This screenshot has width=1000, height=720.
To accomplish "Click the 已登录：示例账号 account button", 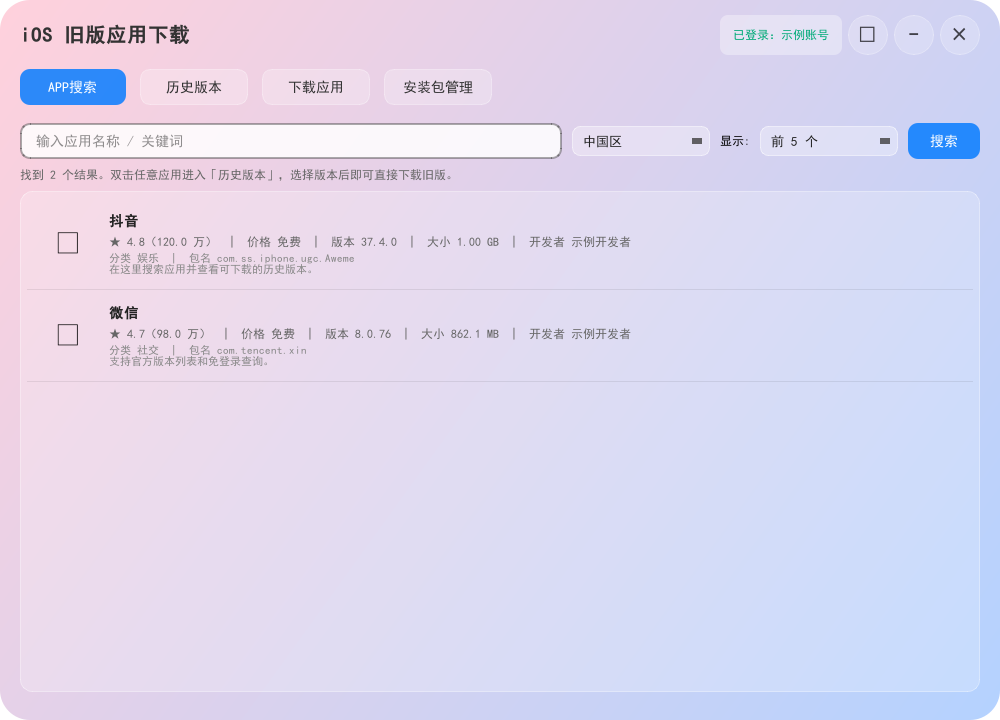I will (781, 35).
